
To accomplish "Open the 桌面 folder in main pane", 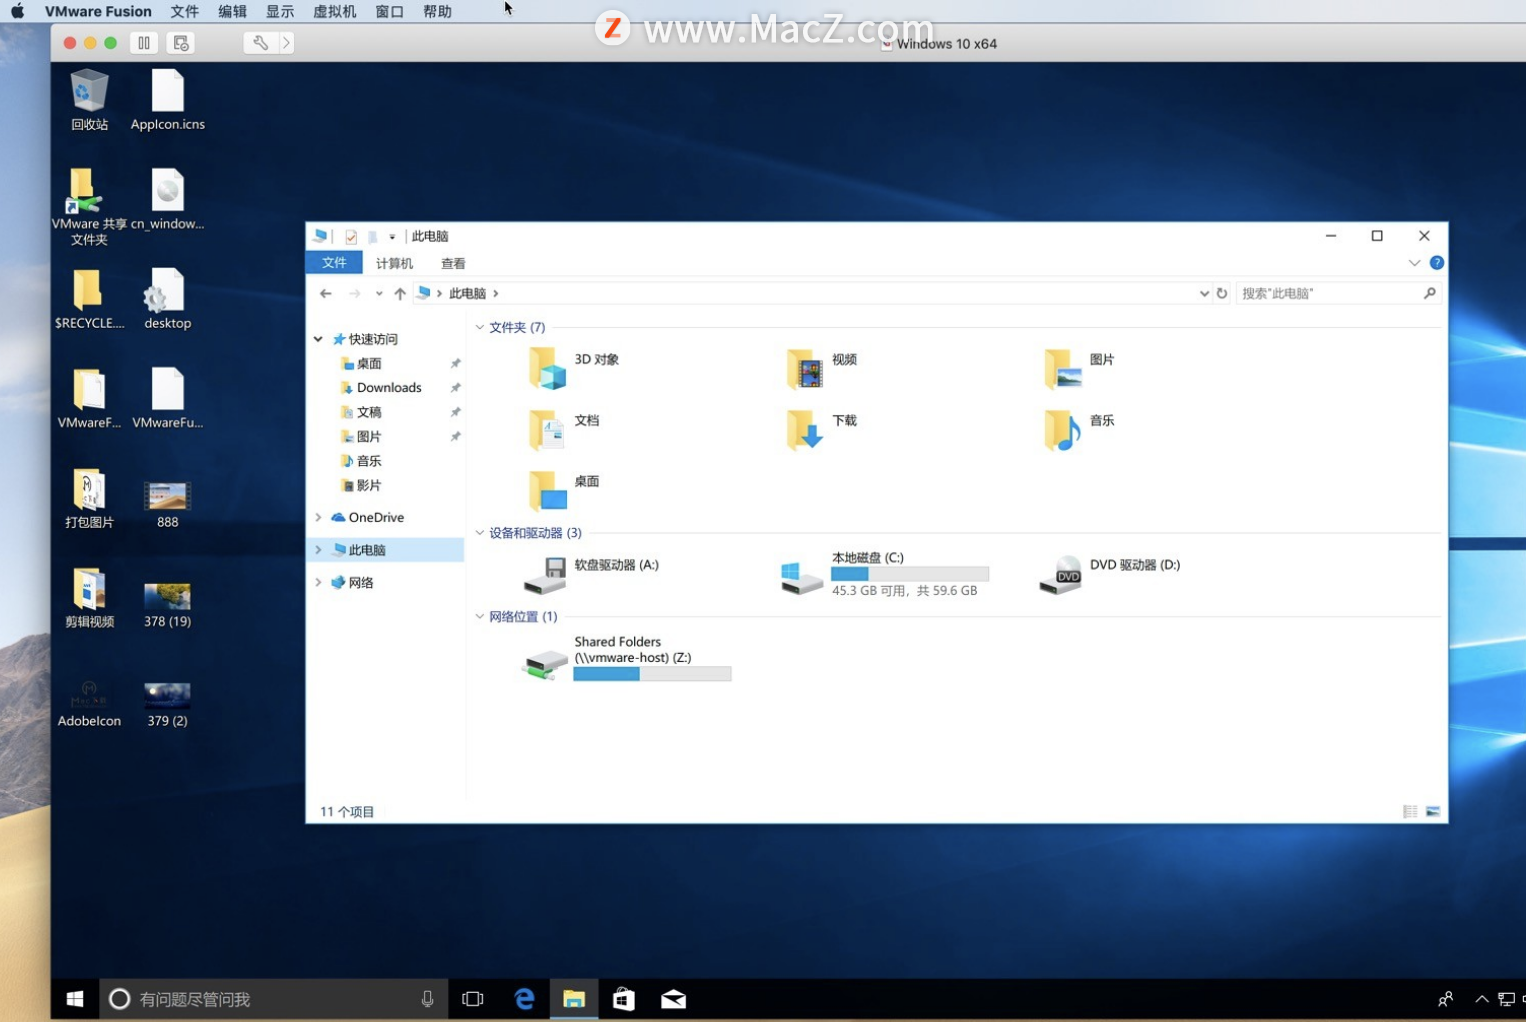I will 564,489.
